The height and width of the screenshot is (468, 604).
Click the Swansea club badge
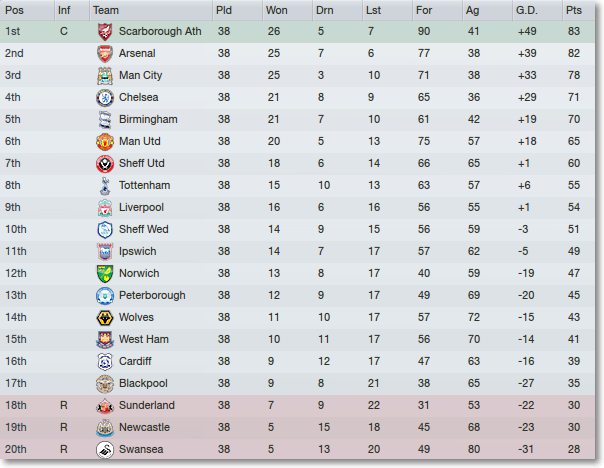click(x=105, y=450)
